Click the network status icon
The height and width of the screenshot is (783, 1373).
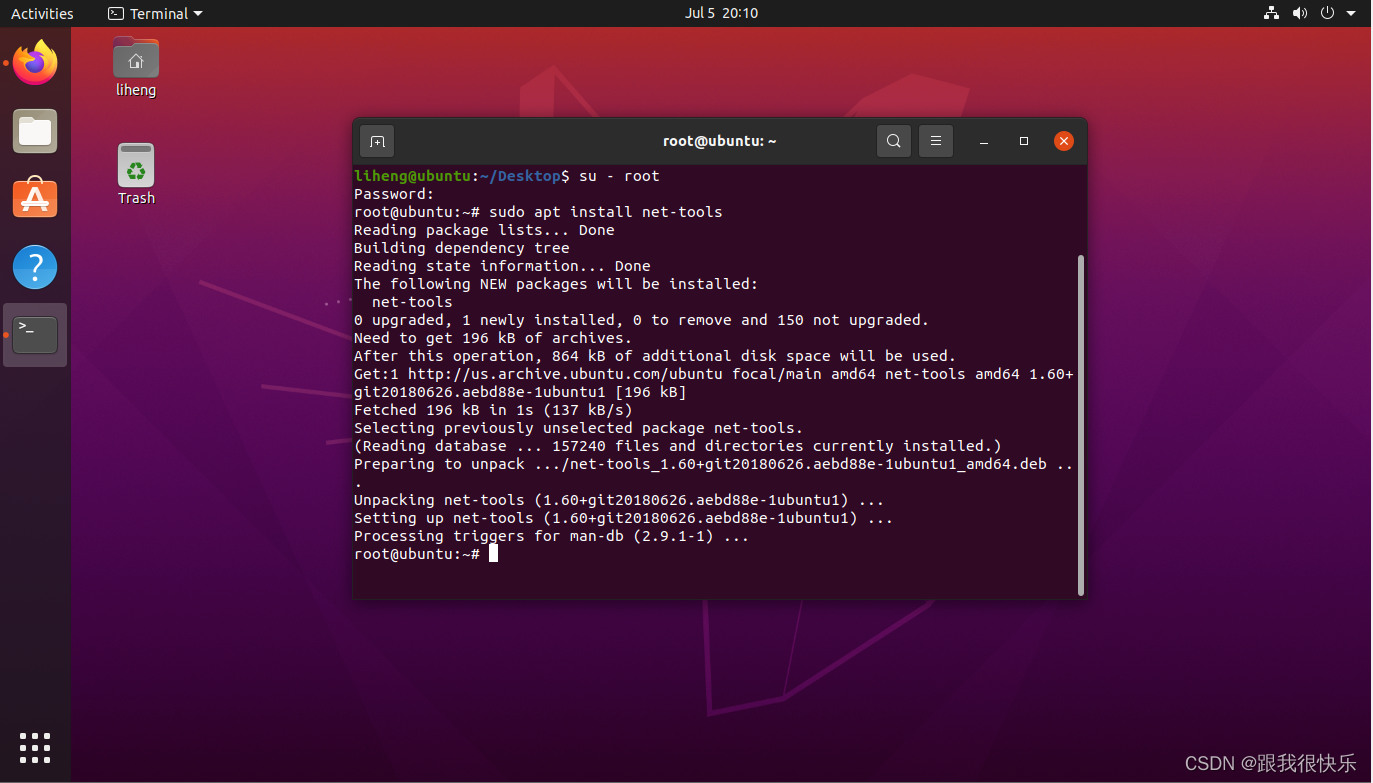1271,13
